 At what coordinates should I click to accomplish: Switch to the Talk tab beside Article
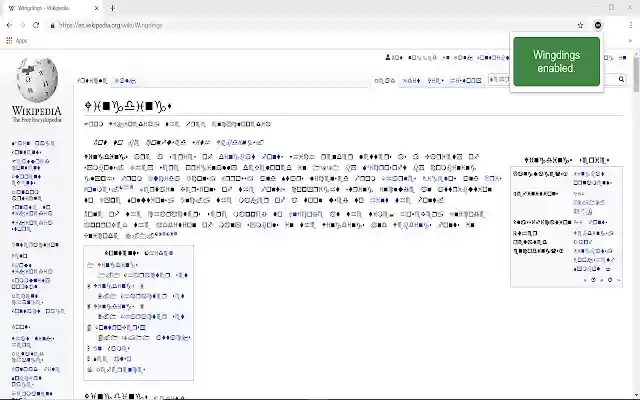coord(125,81)
